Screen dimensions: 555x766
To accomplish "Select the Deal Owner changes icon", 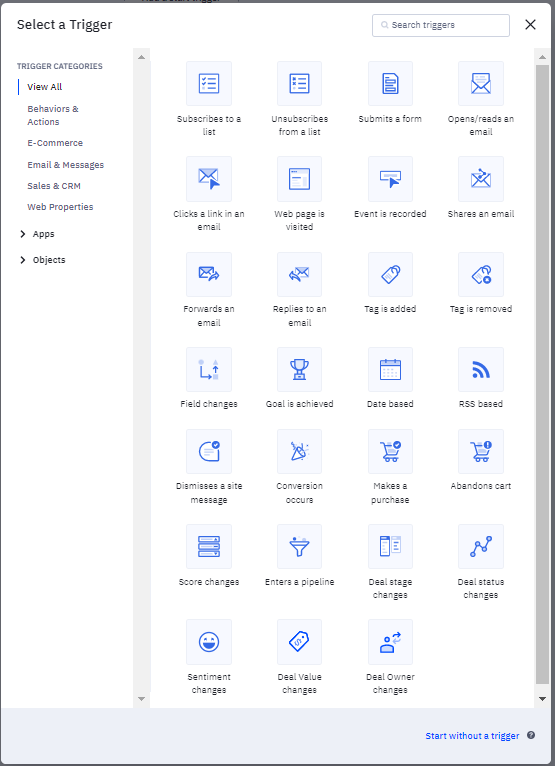I will 390,642.
